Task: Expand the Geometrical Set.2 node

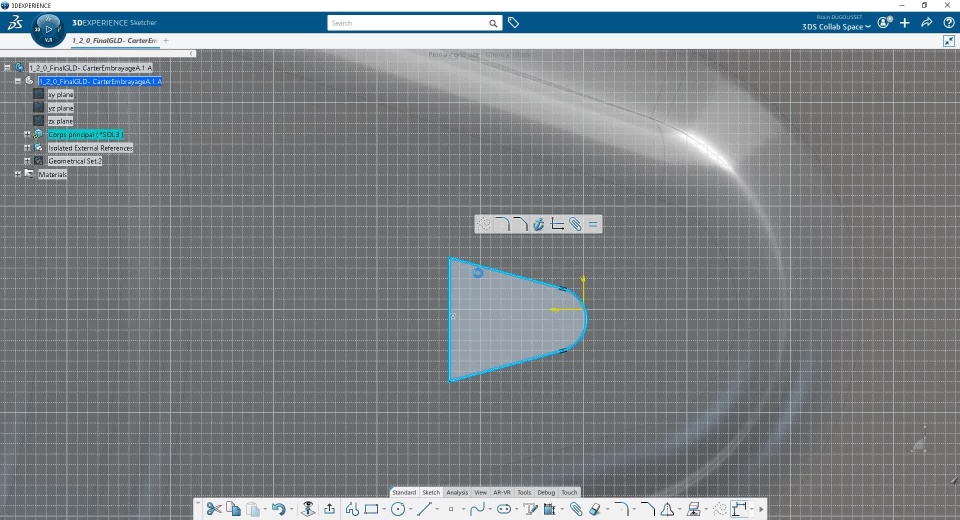Action: tap(27, 161)
